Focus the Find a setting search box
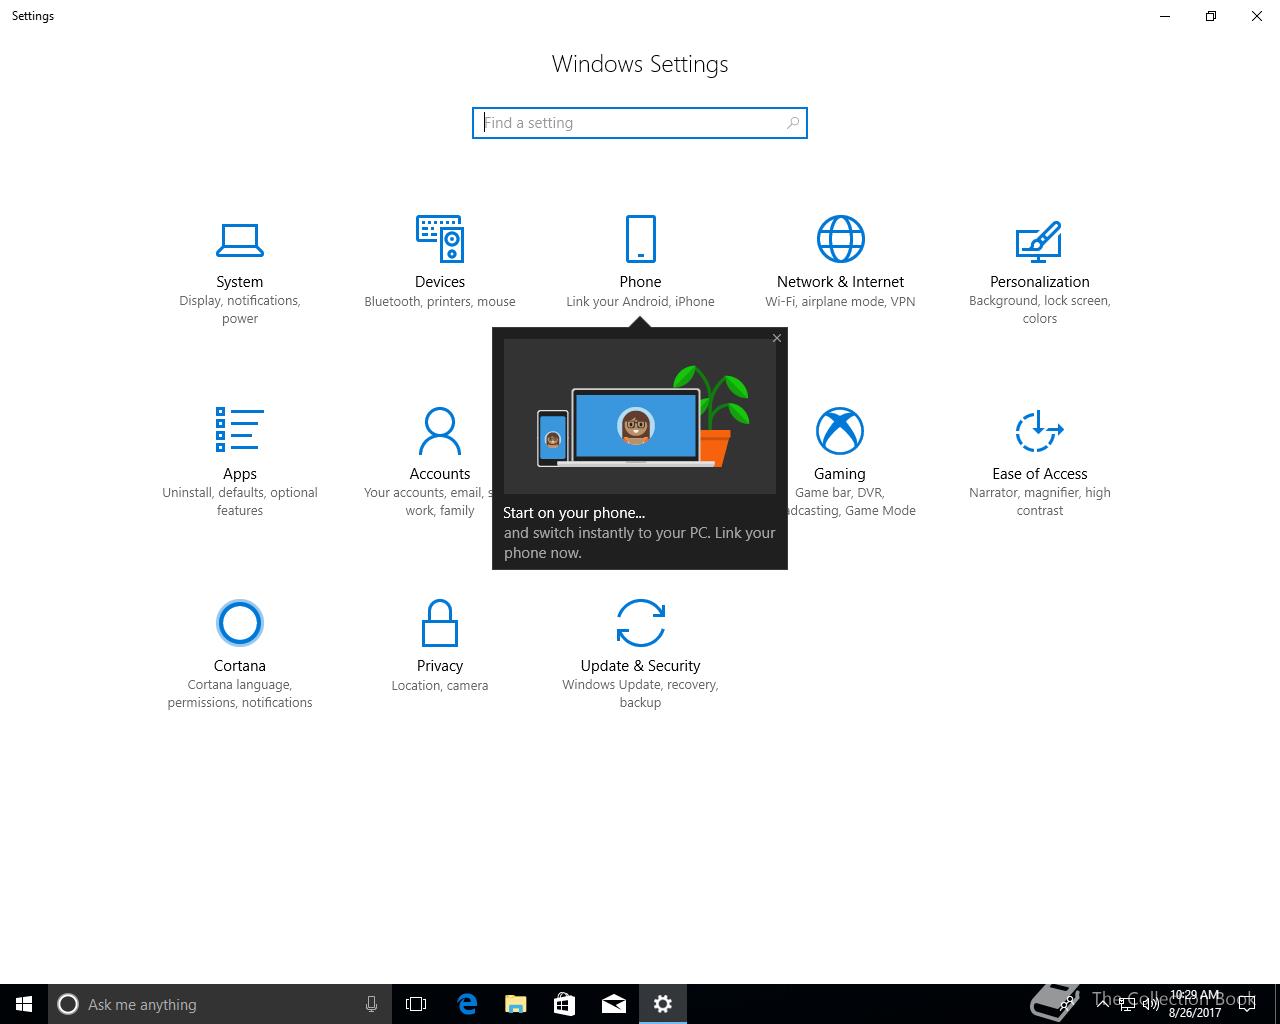 [x=640, y=123]
